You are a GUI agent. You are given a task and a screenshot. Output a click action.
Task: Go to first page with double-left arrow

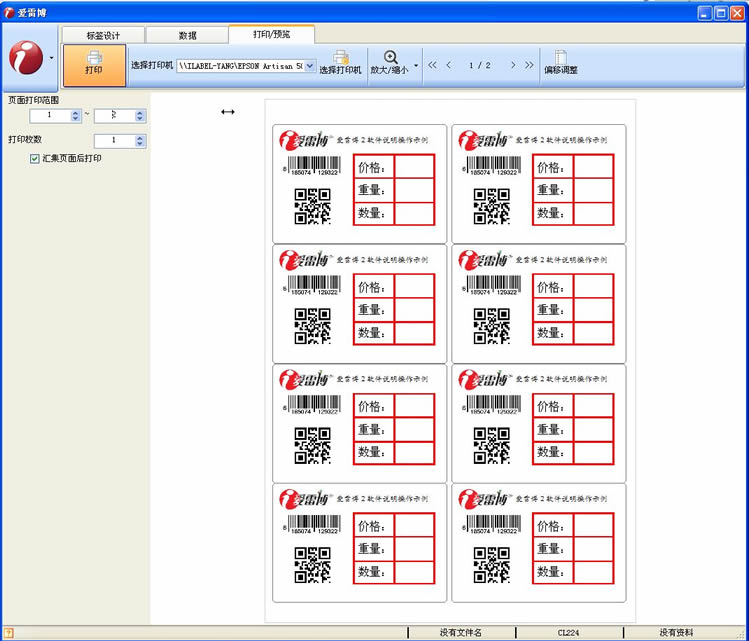click(x=432, y=65)
